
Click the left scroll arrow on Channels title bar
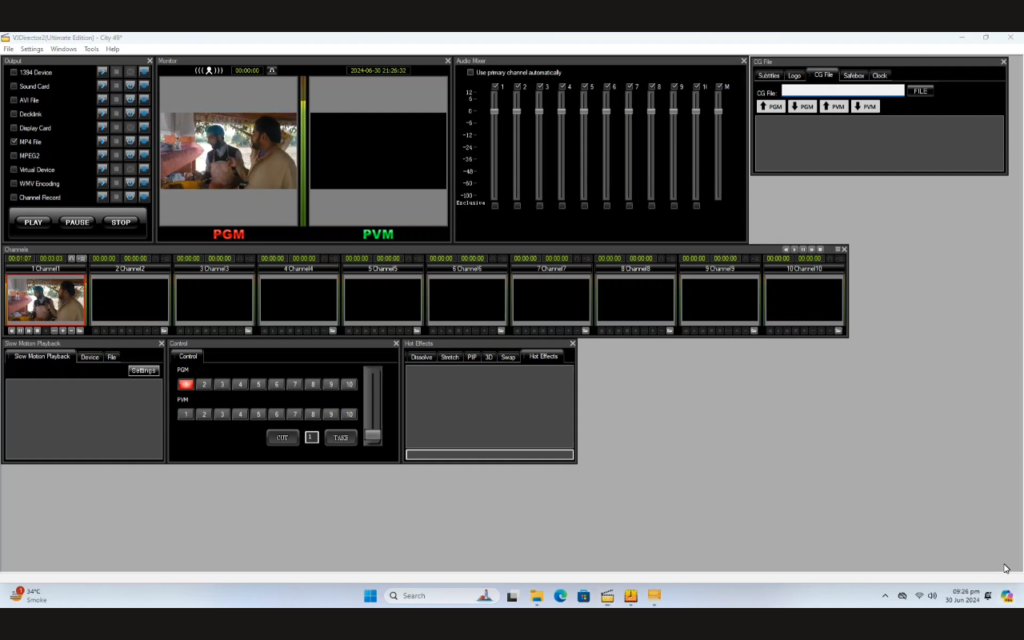coord(786,249)
